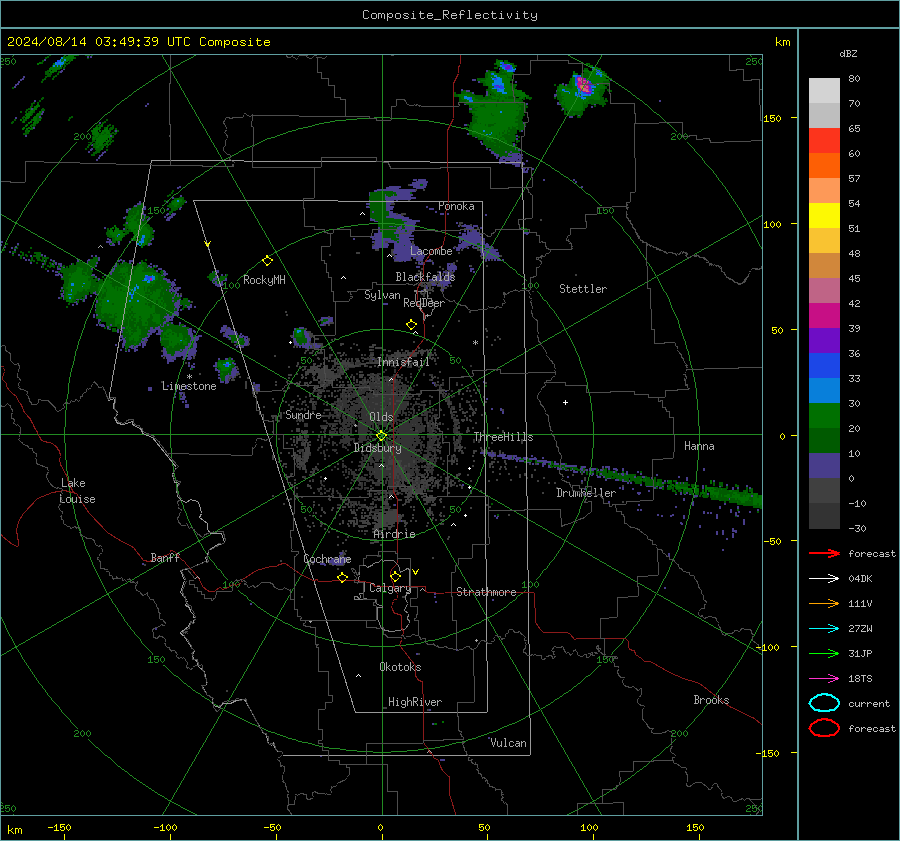This screenshot has height=841, width=900.
Task: Select the purple 36-39 dBZ color swatch
Action: pyautogui.click(x=824, y=341)
